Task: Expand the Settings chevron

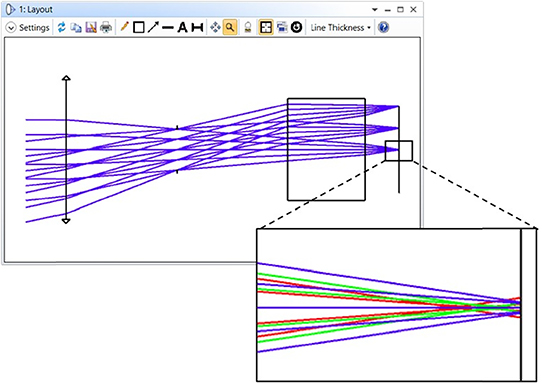Action: pos(11,28)
